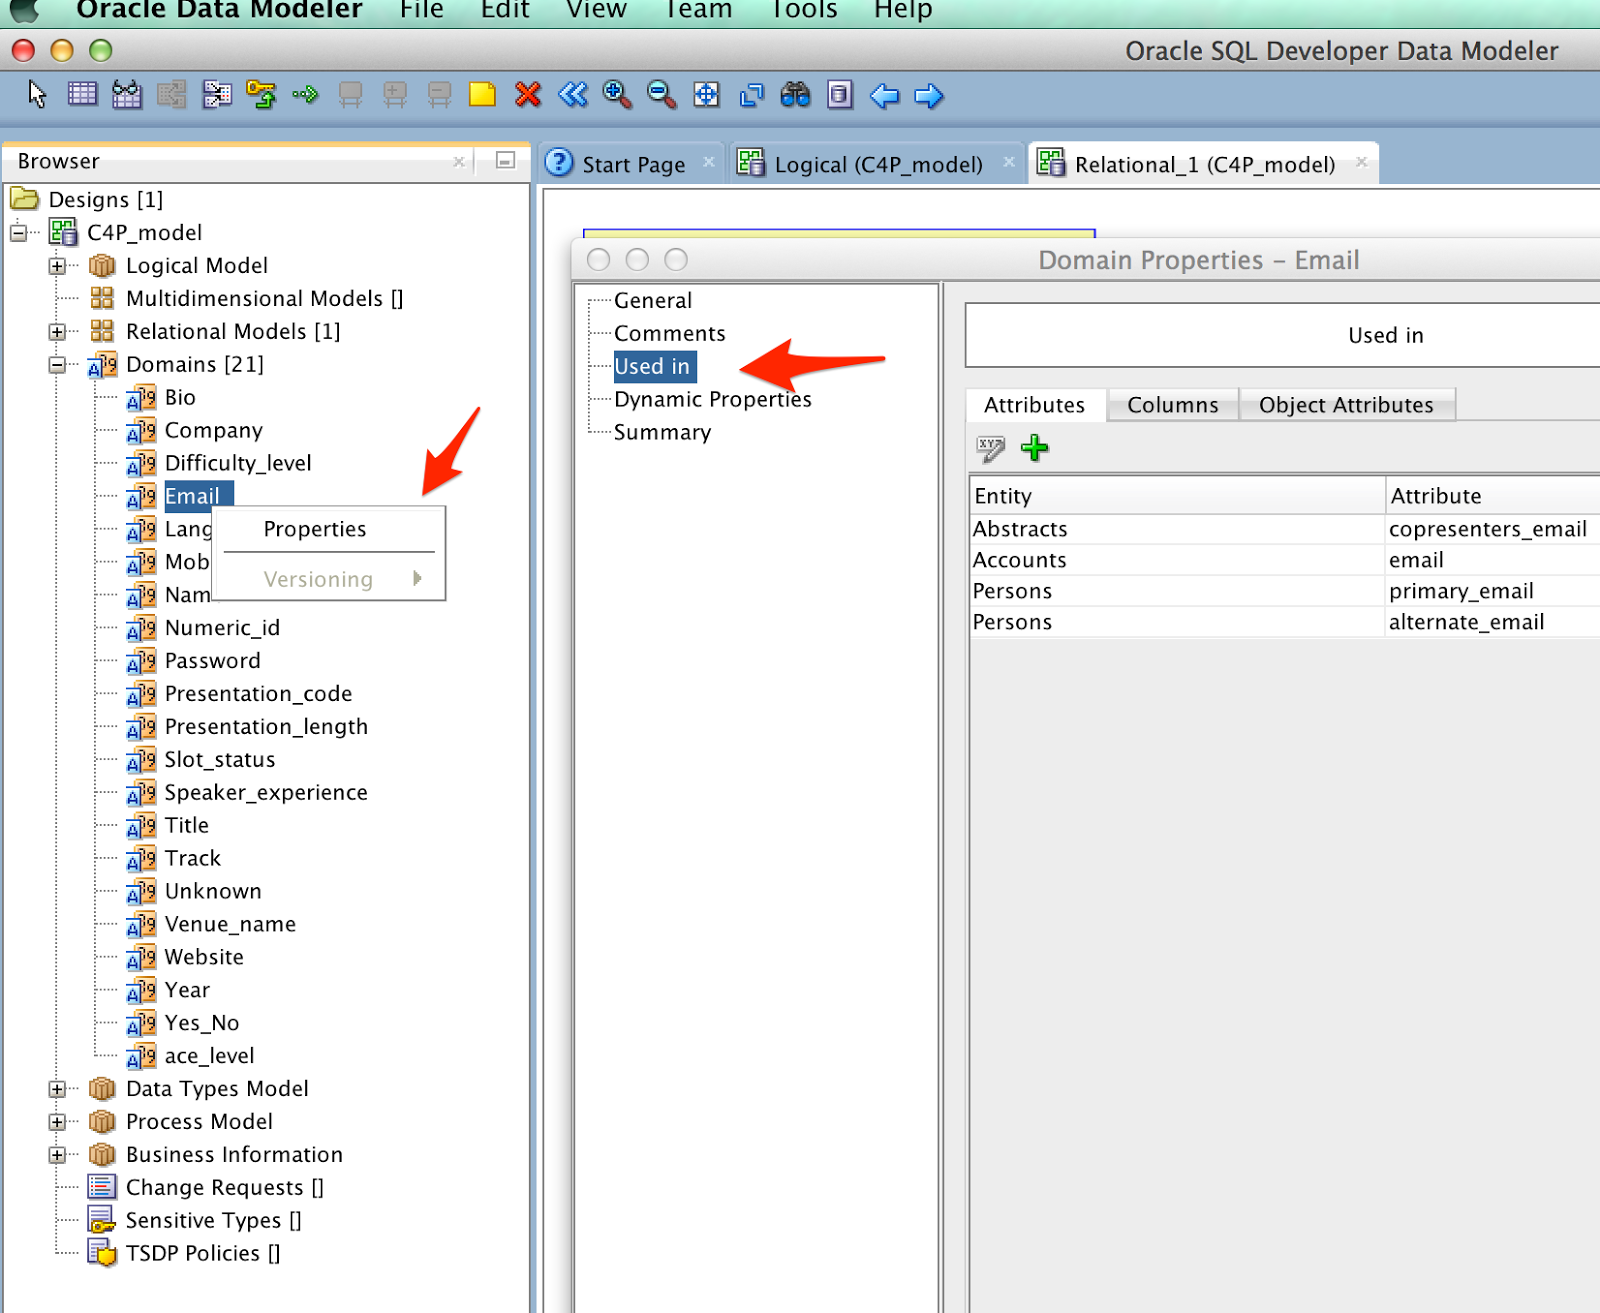1600x1313 pixels.
Task: Select Comments in Domain Properties
Action: point(670,334)
